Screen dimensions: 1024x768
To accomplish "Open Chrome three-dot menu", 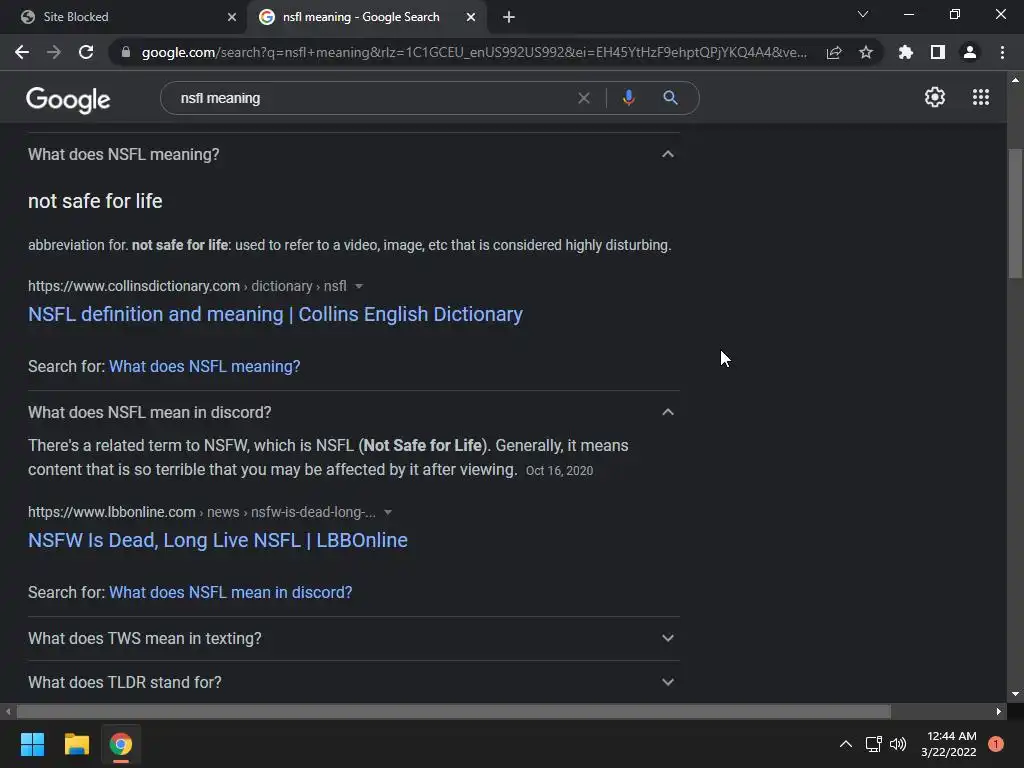I will (1002, 52).
